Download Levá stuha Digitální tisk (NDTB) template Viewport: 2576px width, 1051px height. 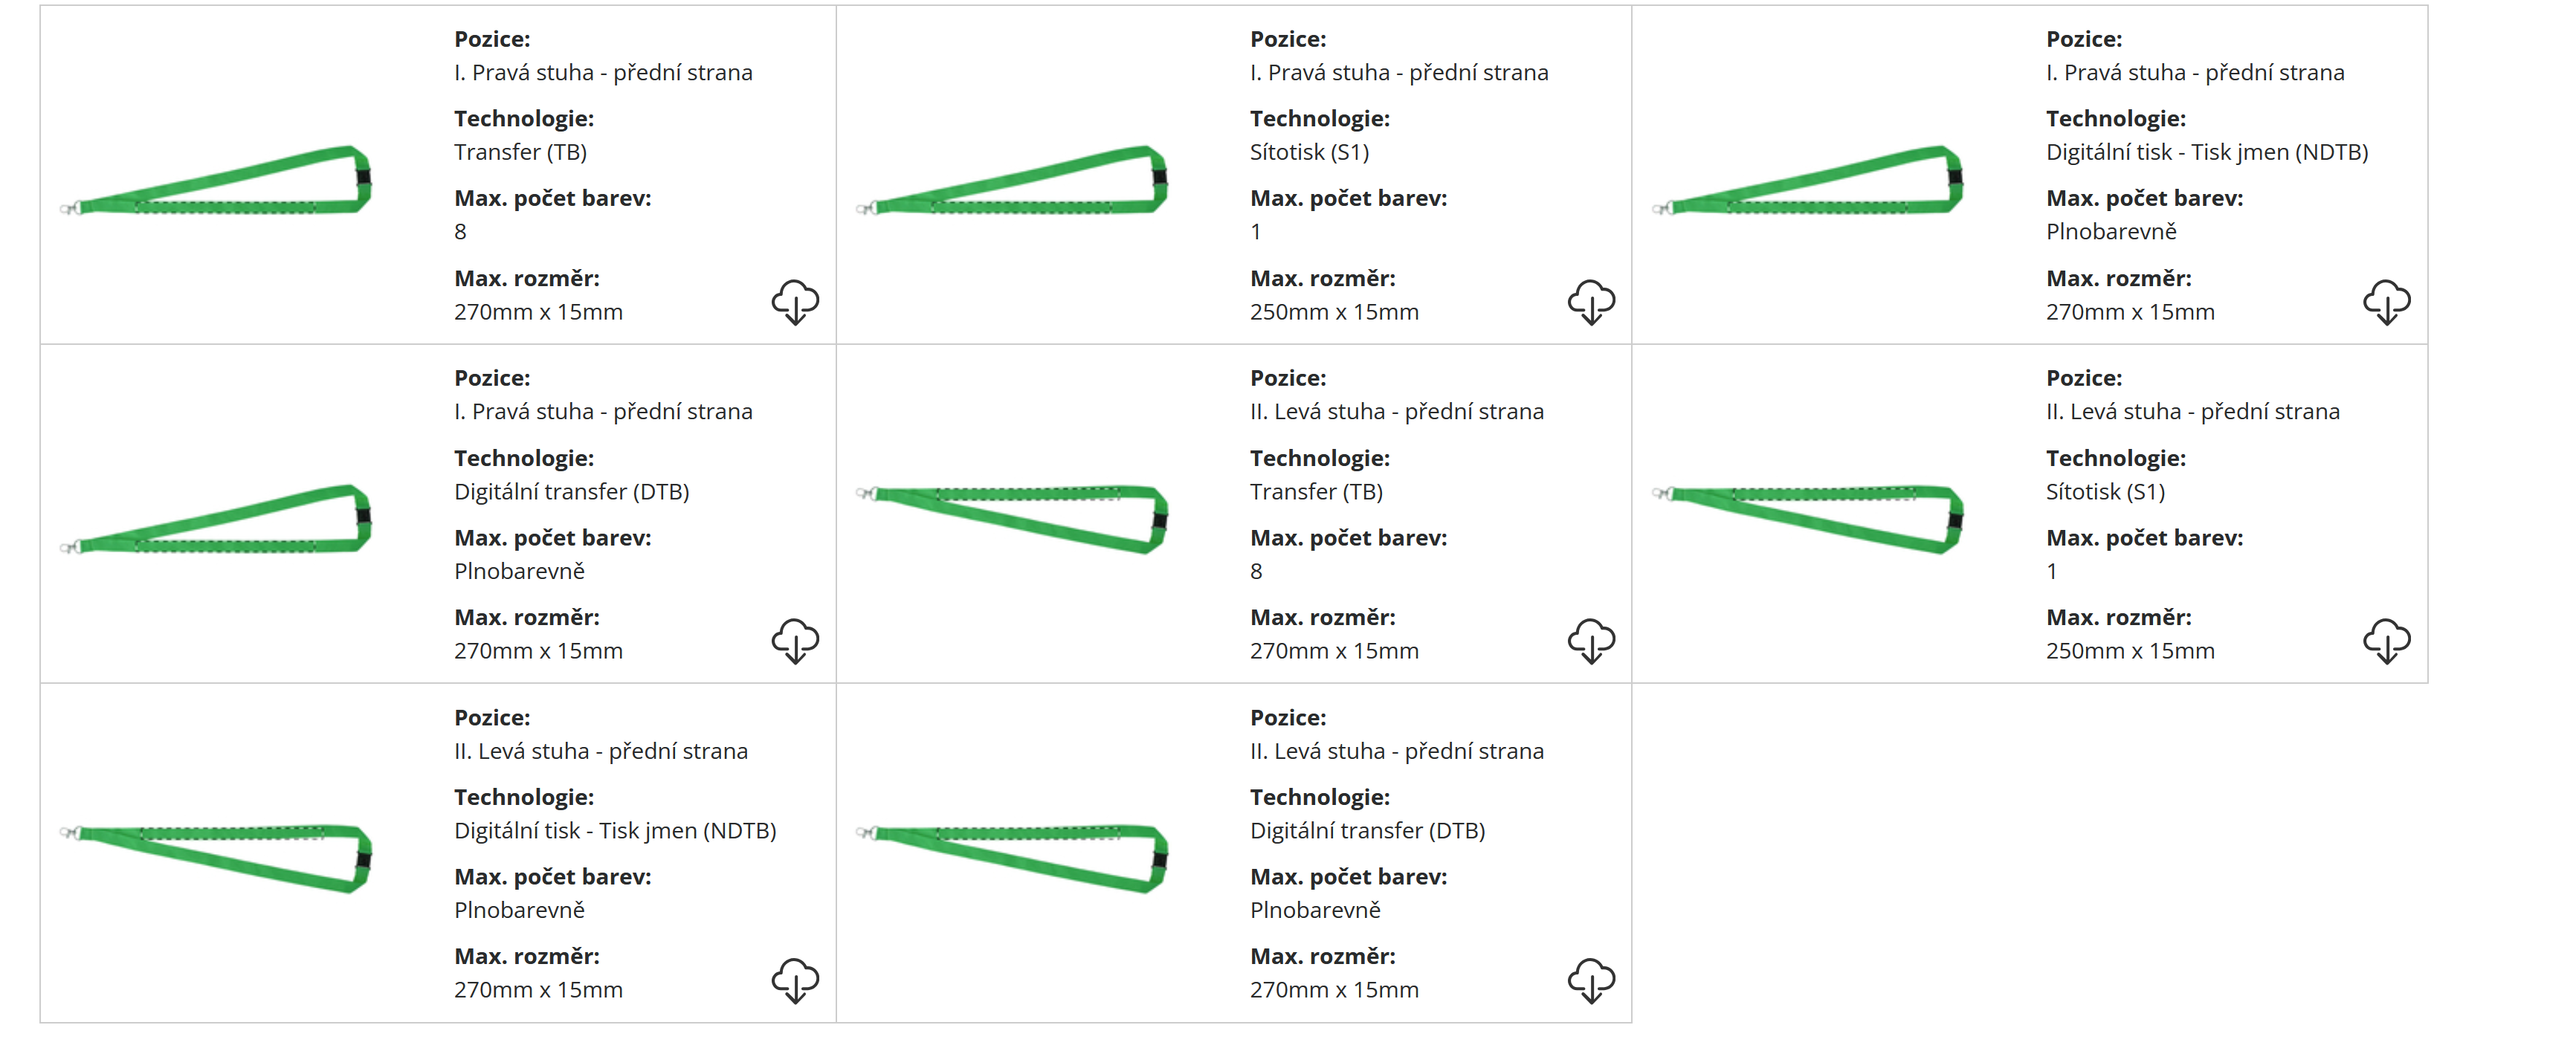pos(795,980)
